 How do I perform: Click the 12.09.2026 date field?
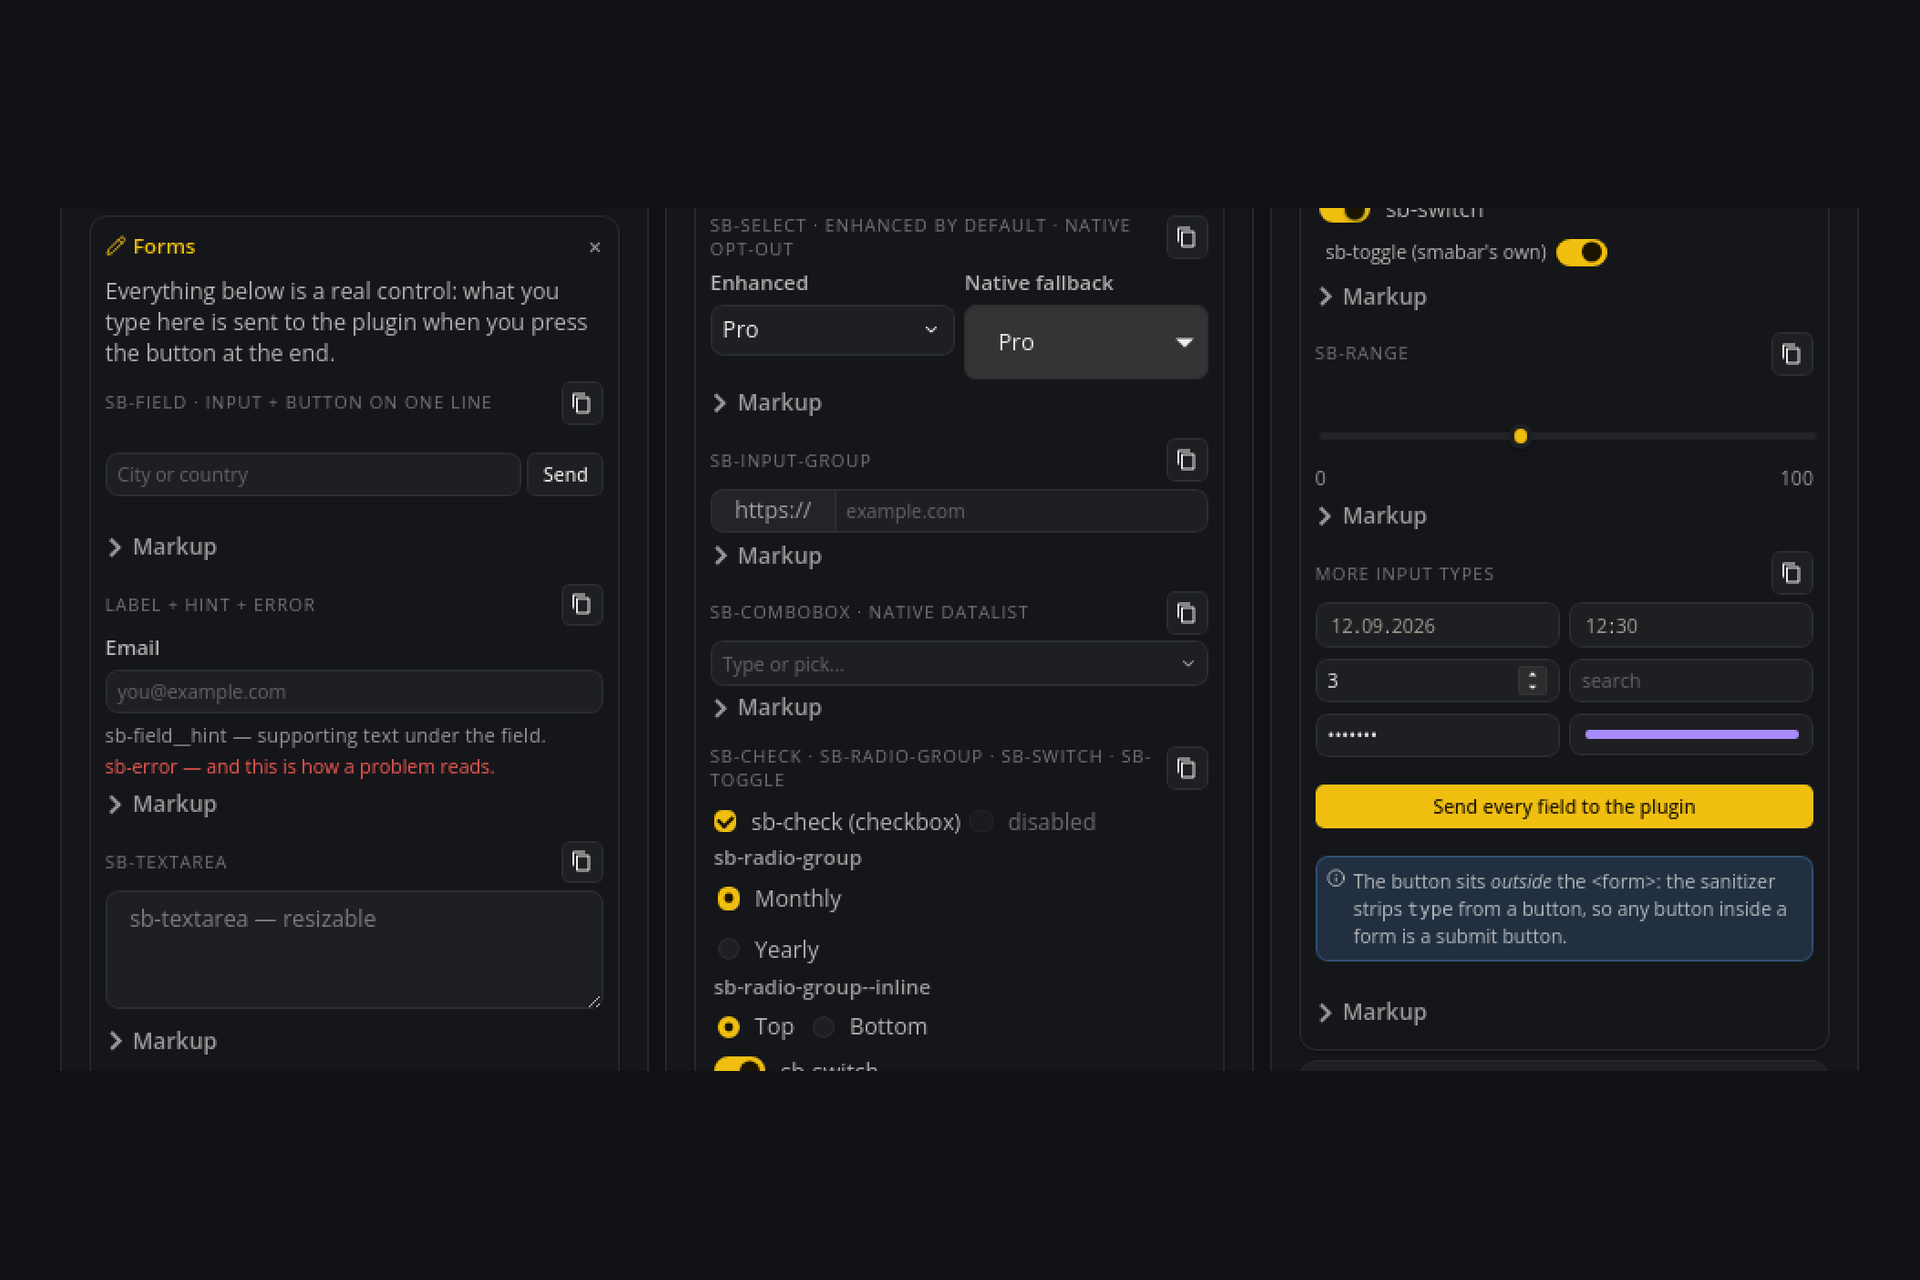click(1437, 626)
